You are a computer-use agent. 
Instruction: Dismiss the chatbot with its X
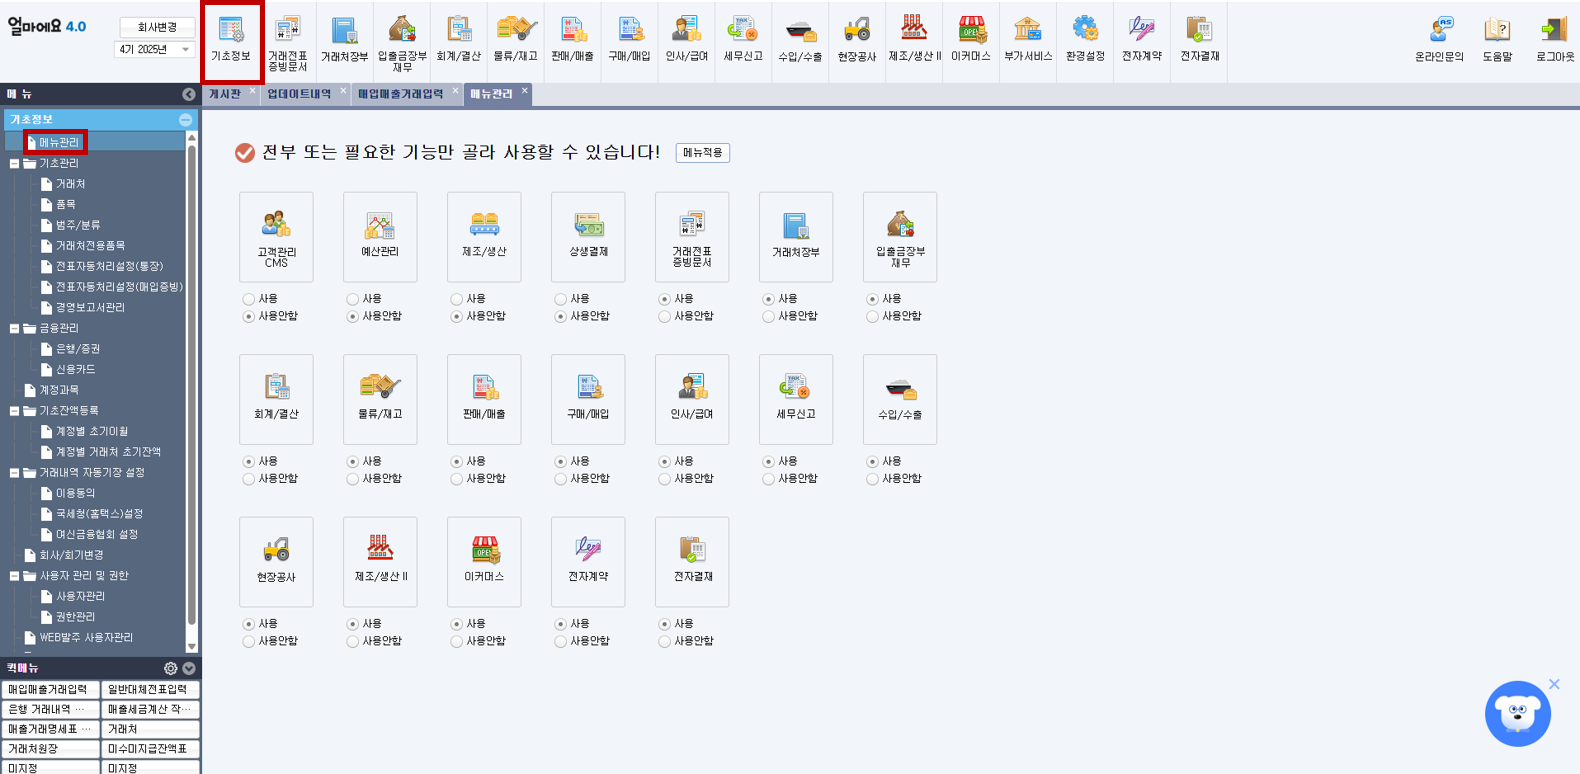tap(1554, 684)
